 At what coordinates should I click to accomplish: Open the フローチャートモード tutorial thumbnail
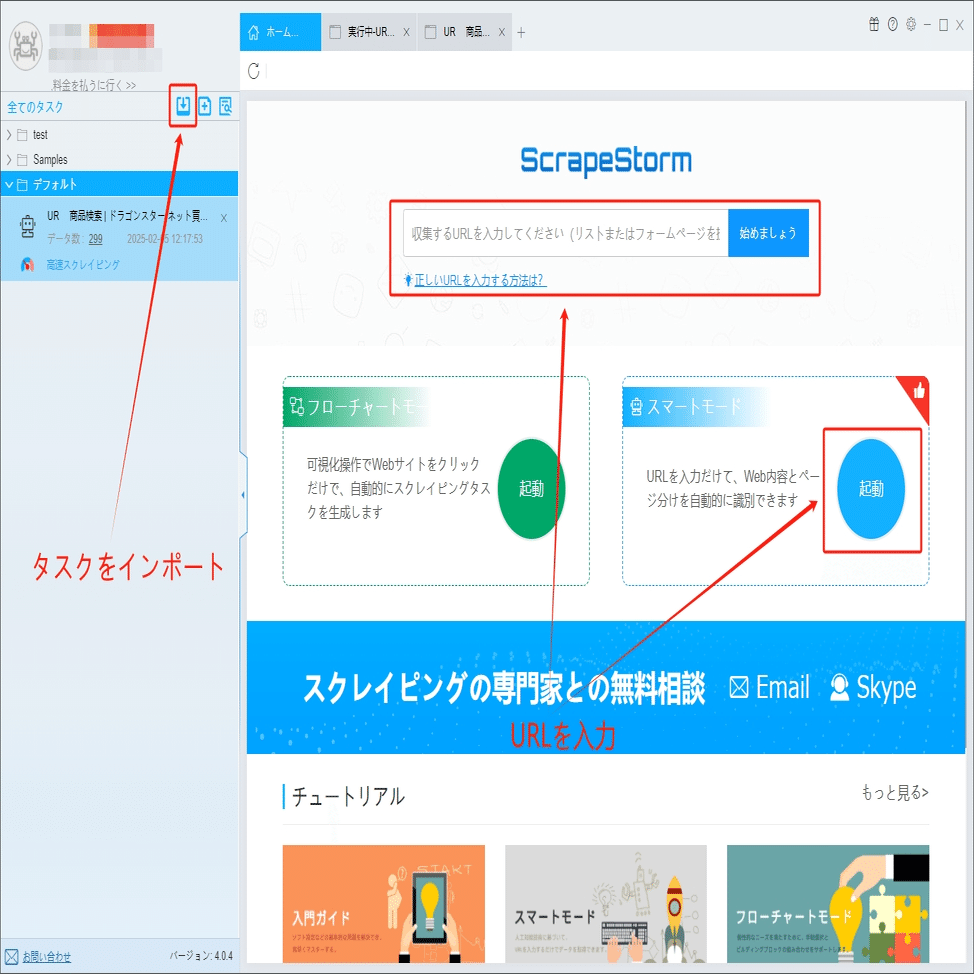828,904
